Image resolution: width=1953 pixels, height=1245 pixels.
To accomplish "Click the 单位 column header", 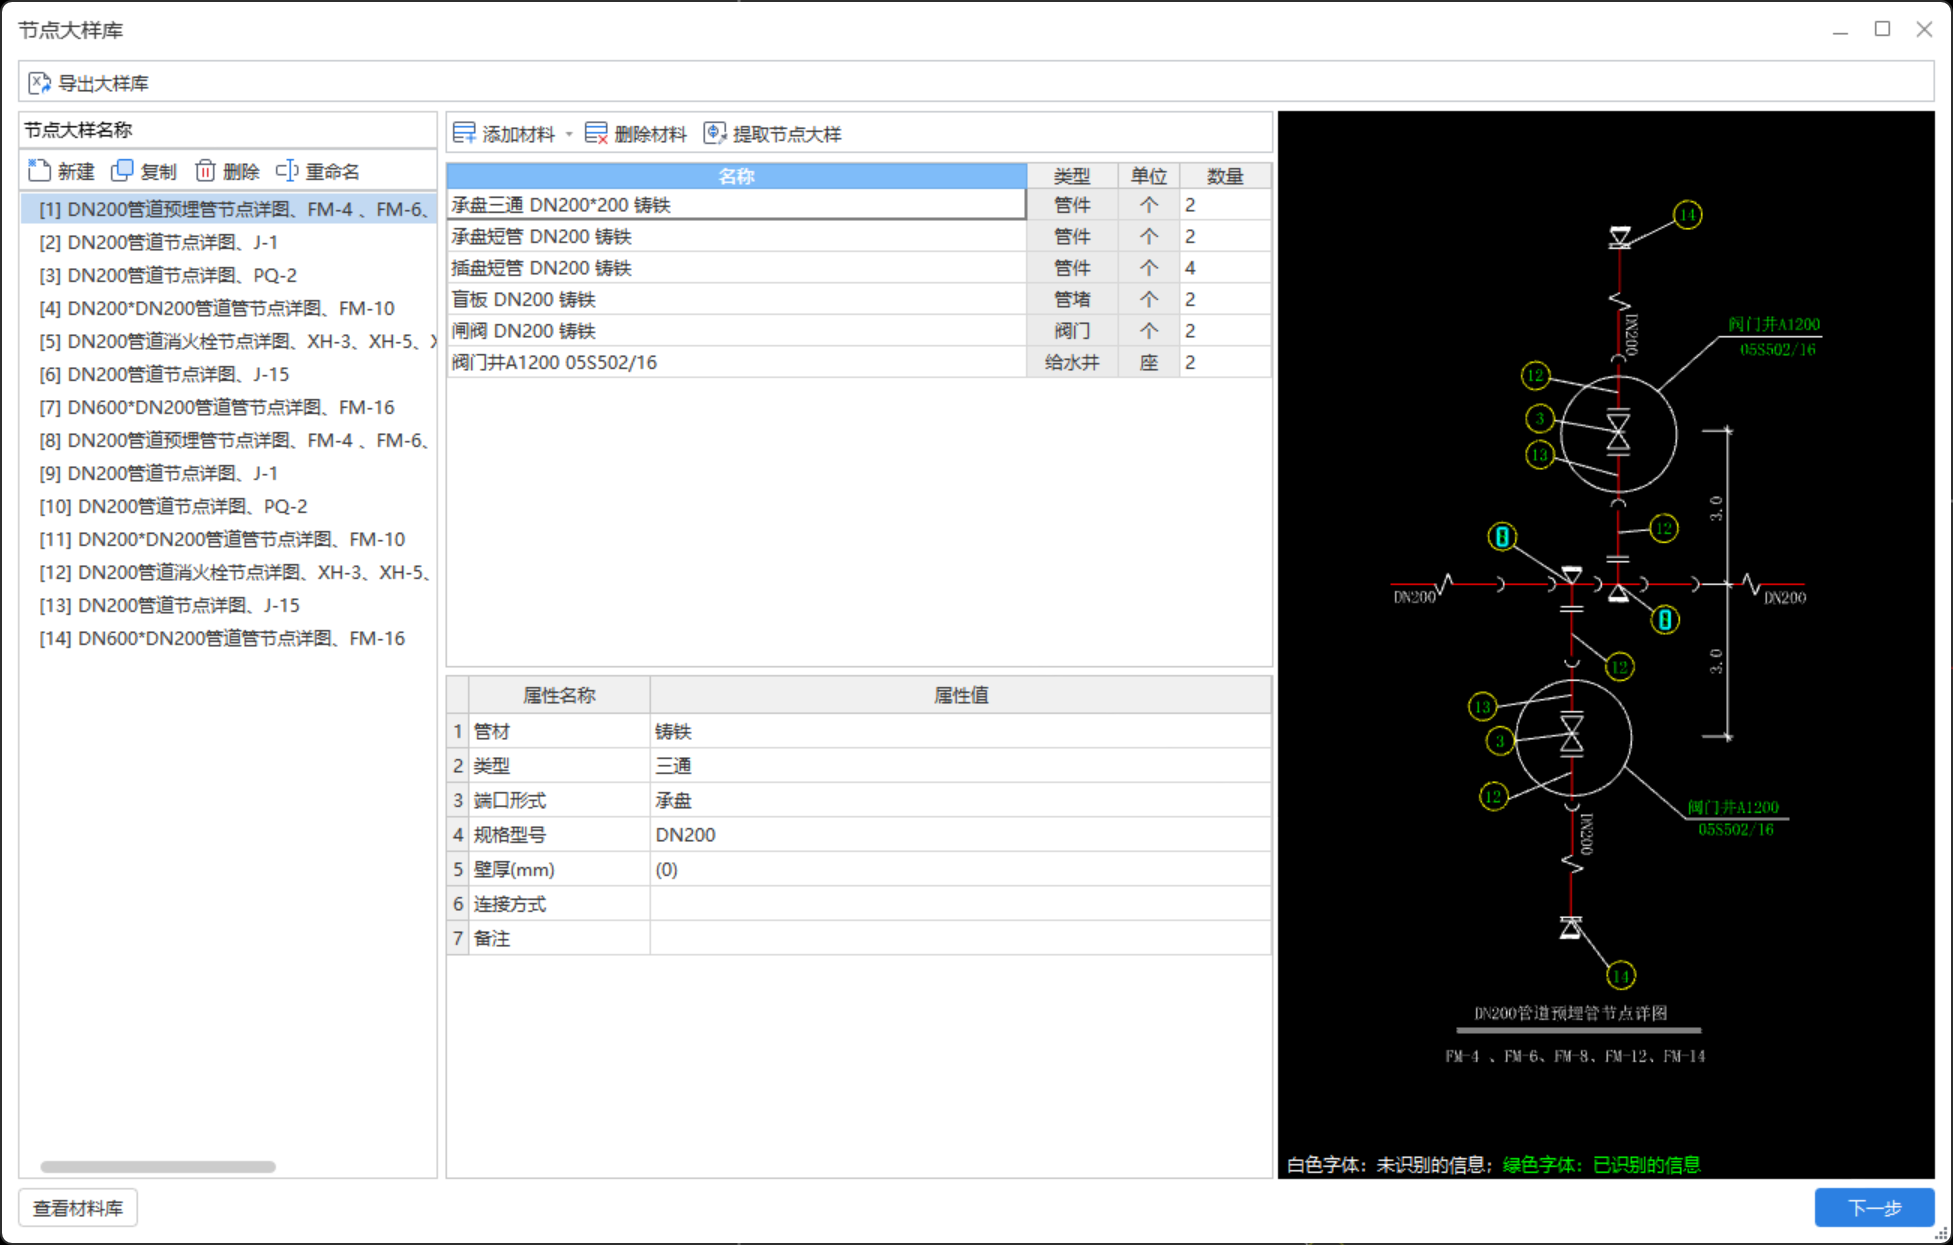I will [x=1148, y=176].
